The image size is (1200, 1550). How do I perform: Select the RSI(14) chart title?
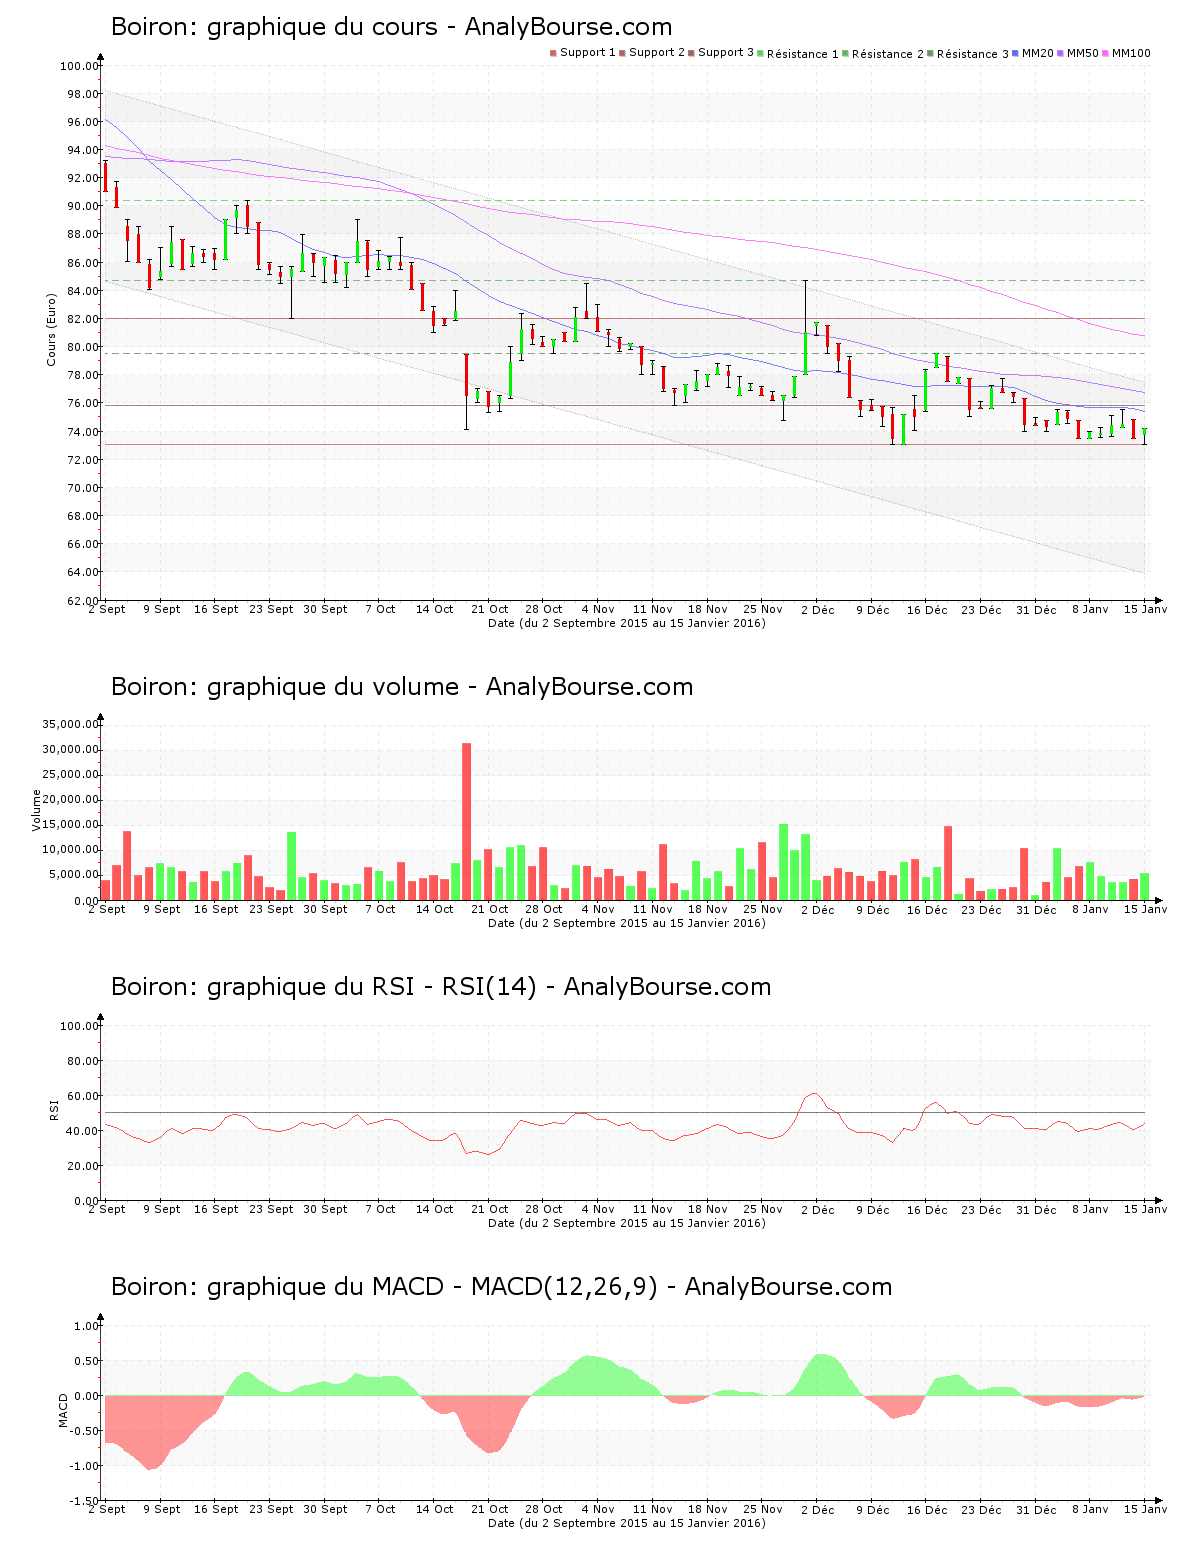point(440,987)
